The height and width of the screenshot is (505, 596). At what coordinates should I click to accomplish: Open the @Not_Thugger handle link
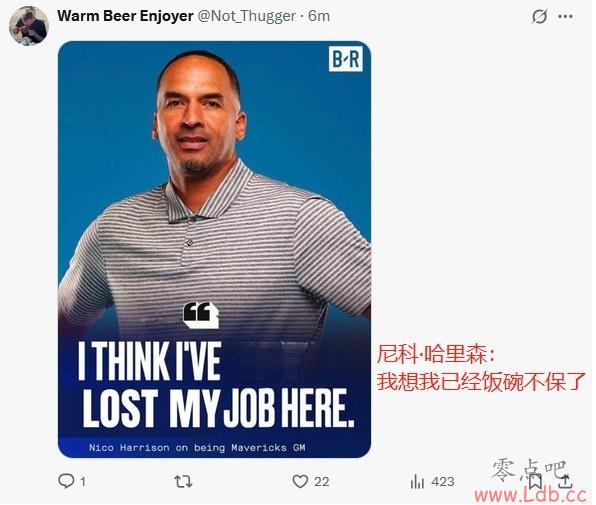tap(247, 16)
